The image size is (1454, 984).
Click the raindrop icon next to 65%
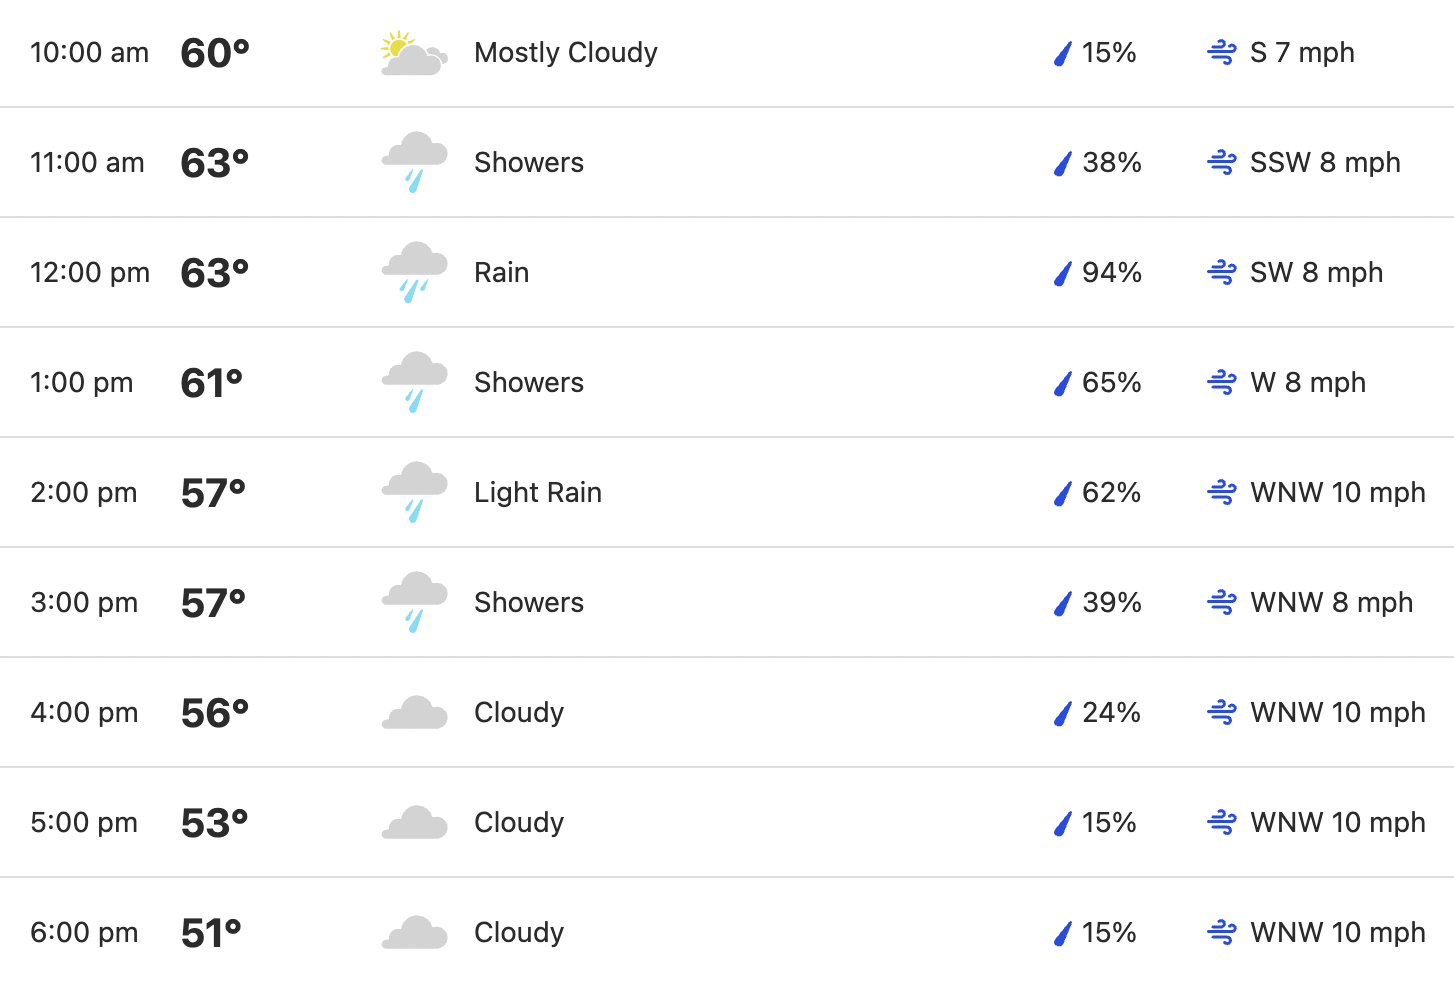coord(1063,383)
